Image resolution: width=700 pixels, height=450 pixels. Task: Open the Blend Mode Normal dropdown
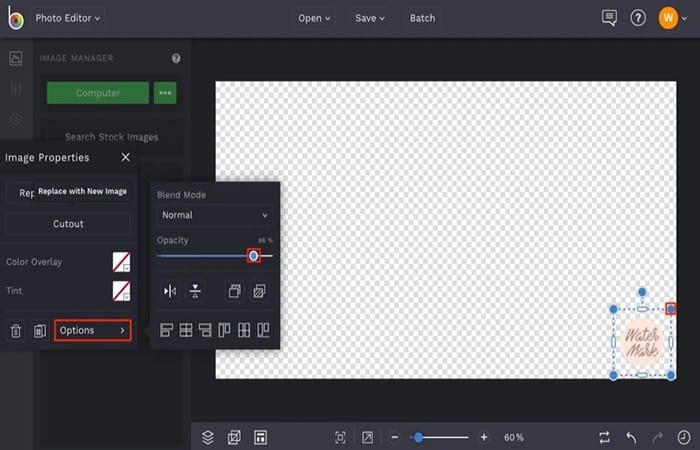coord(215,215)
